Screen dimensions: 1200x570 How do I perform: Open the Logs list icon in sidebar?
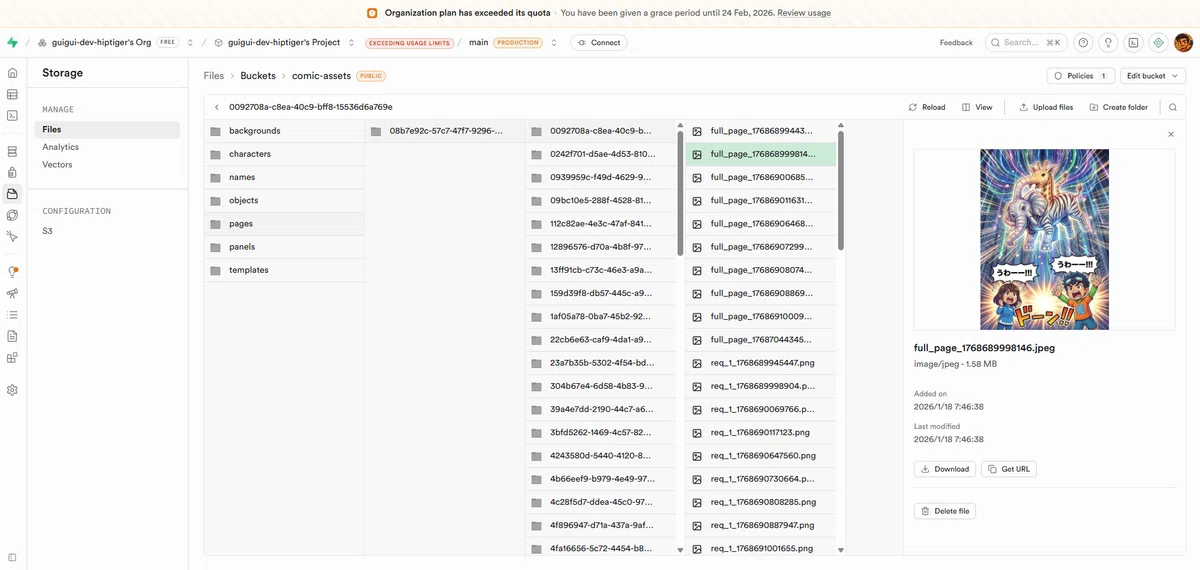coord(12,314)
